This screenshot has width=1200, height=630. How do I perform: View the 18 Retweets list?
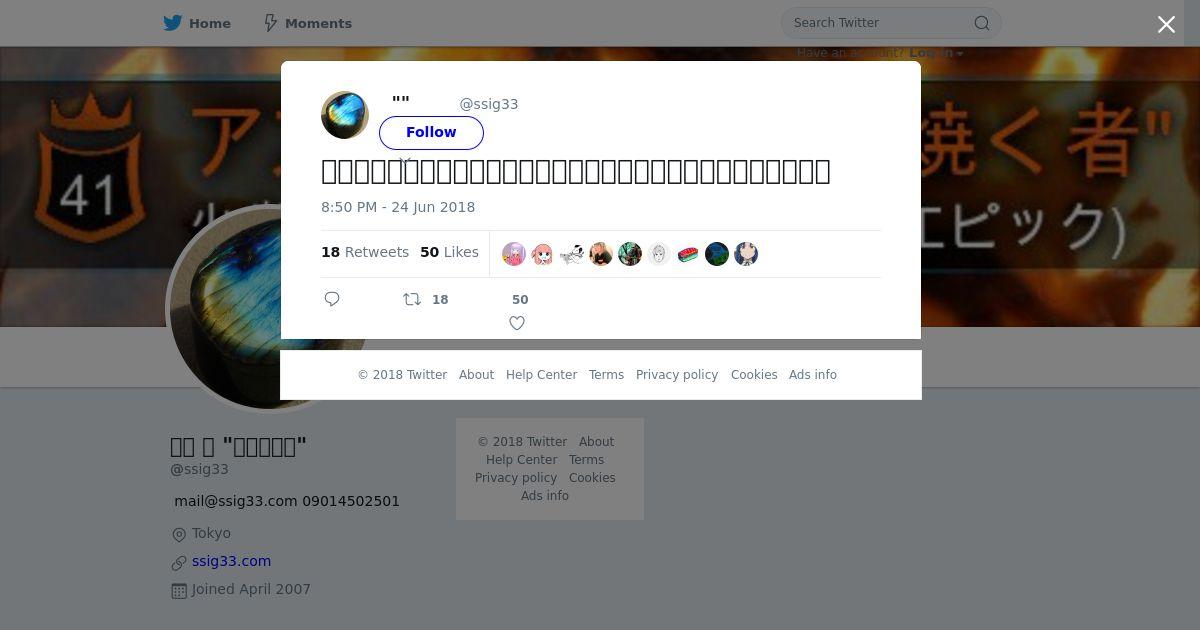click(365, 252)
